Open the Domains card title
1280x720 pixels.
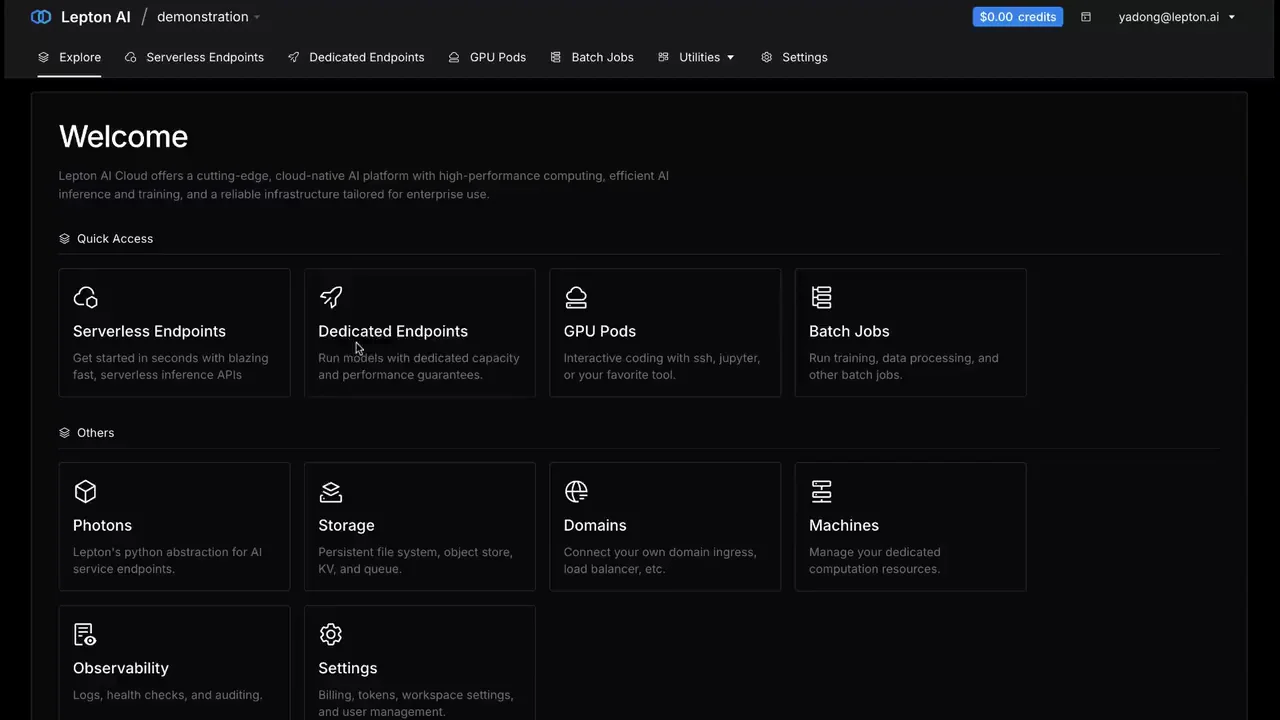coord(595,525)
